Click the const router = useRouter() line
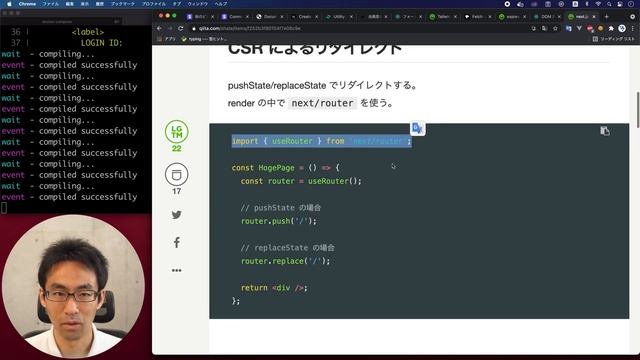Viewport: 640px width, 360px height. 301,181
